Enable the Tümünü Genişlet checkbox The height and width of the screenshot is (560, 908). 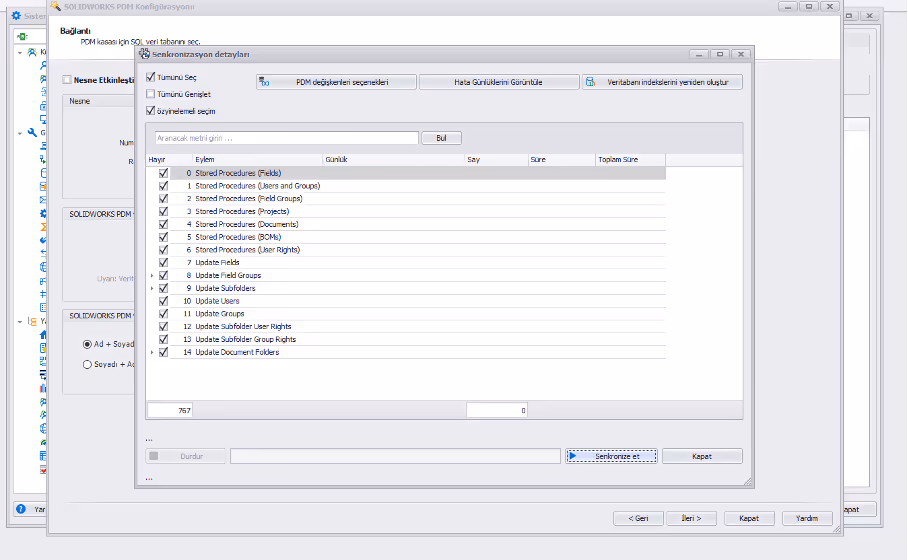click(151, 94)
